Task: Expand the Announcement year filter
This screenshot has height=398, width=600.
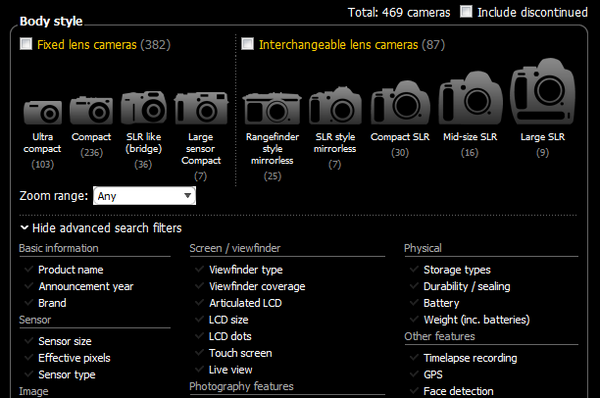Action: tap(86, 286)
